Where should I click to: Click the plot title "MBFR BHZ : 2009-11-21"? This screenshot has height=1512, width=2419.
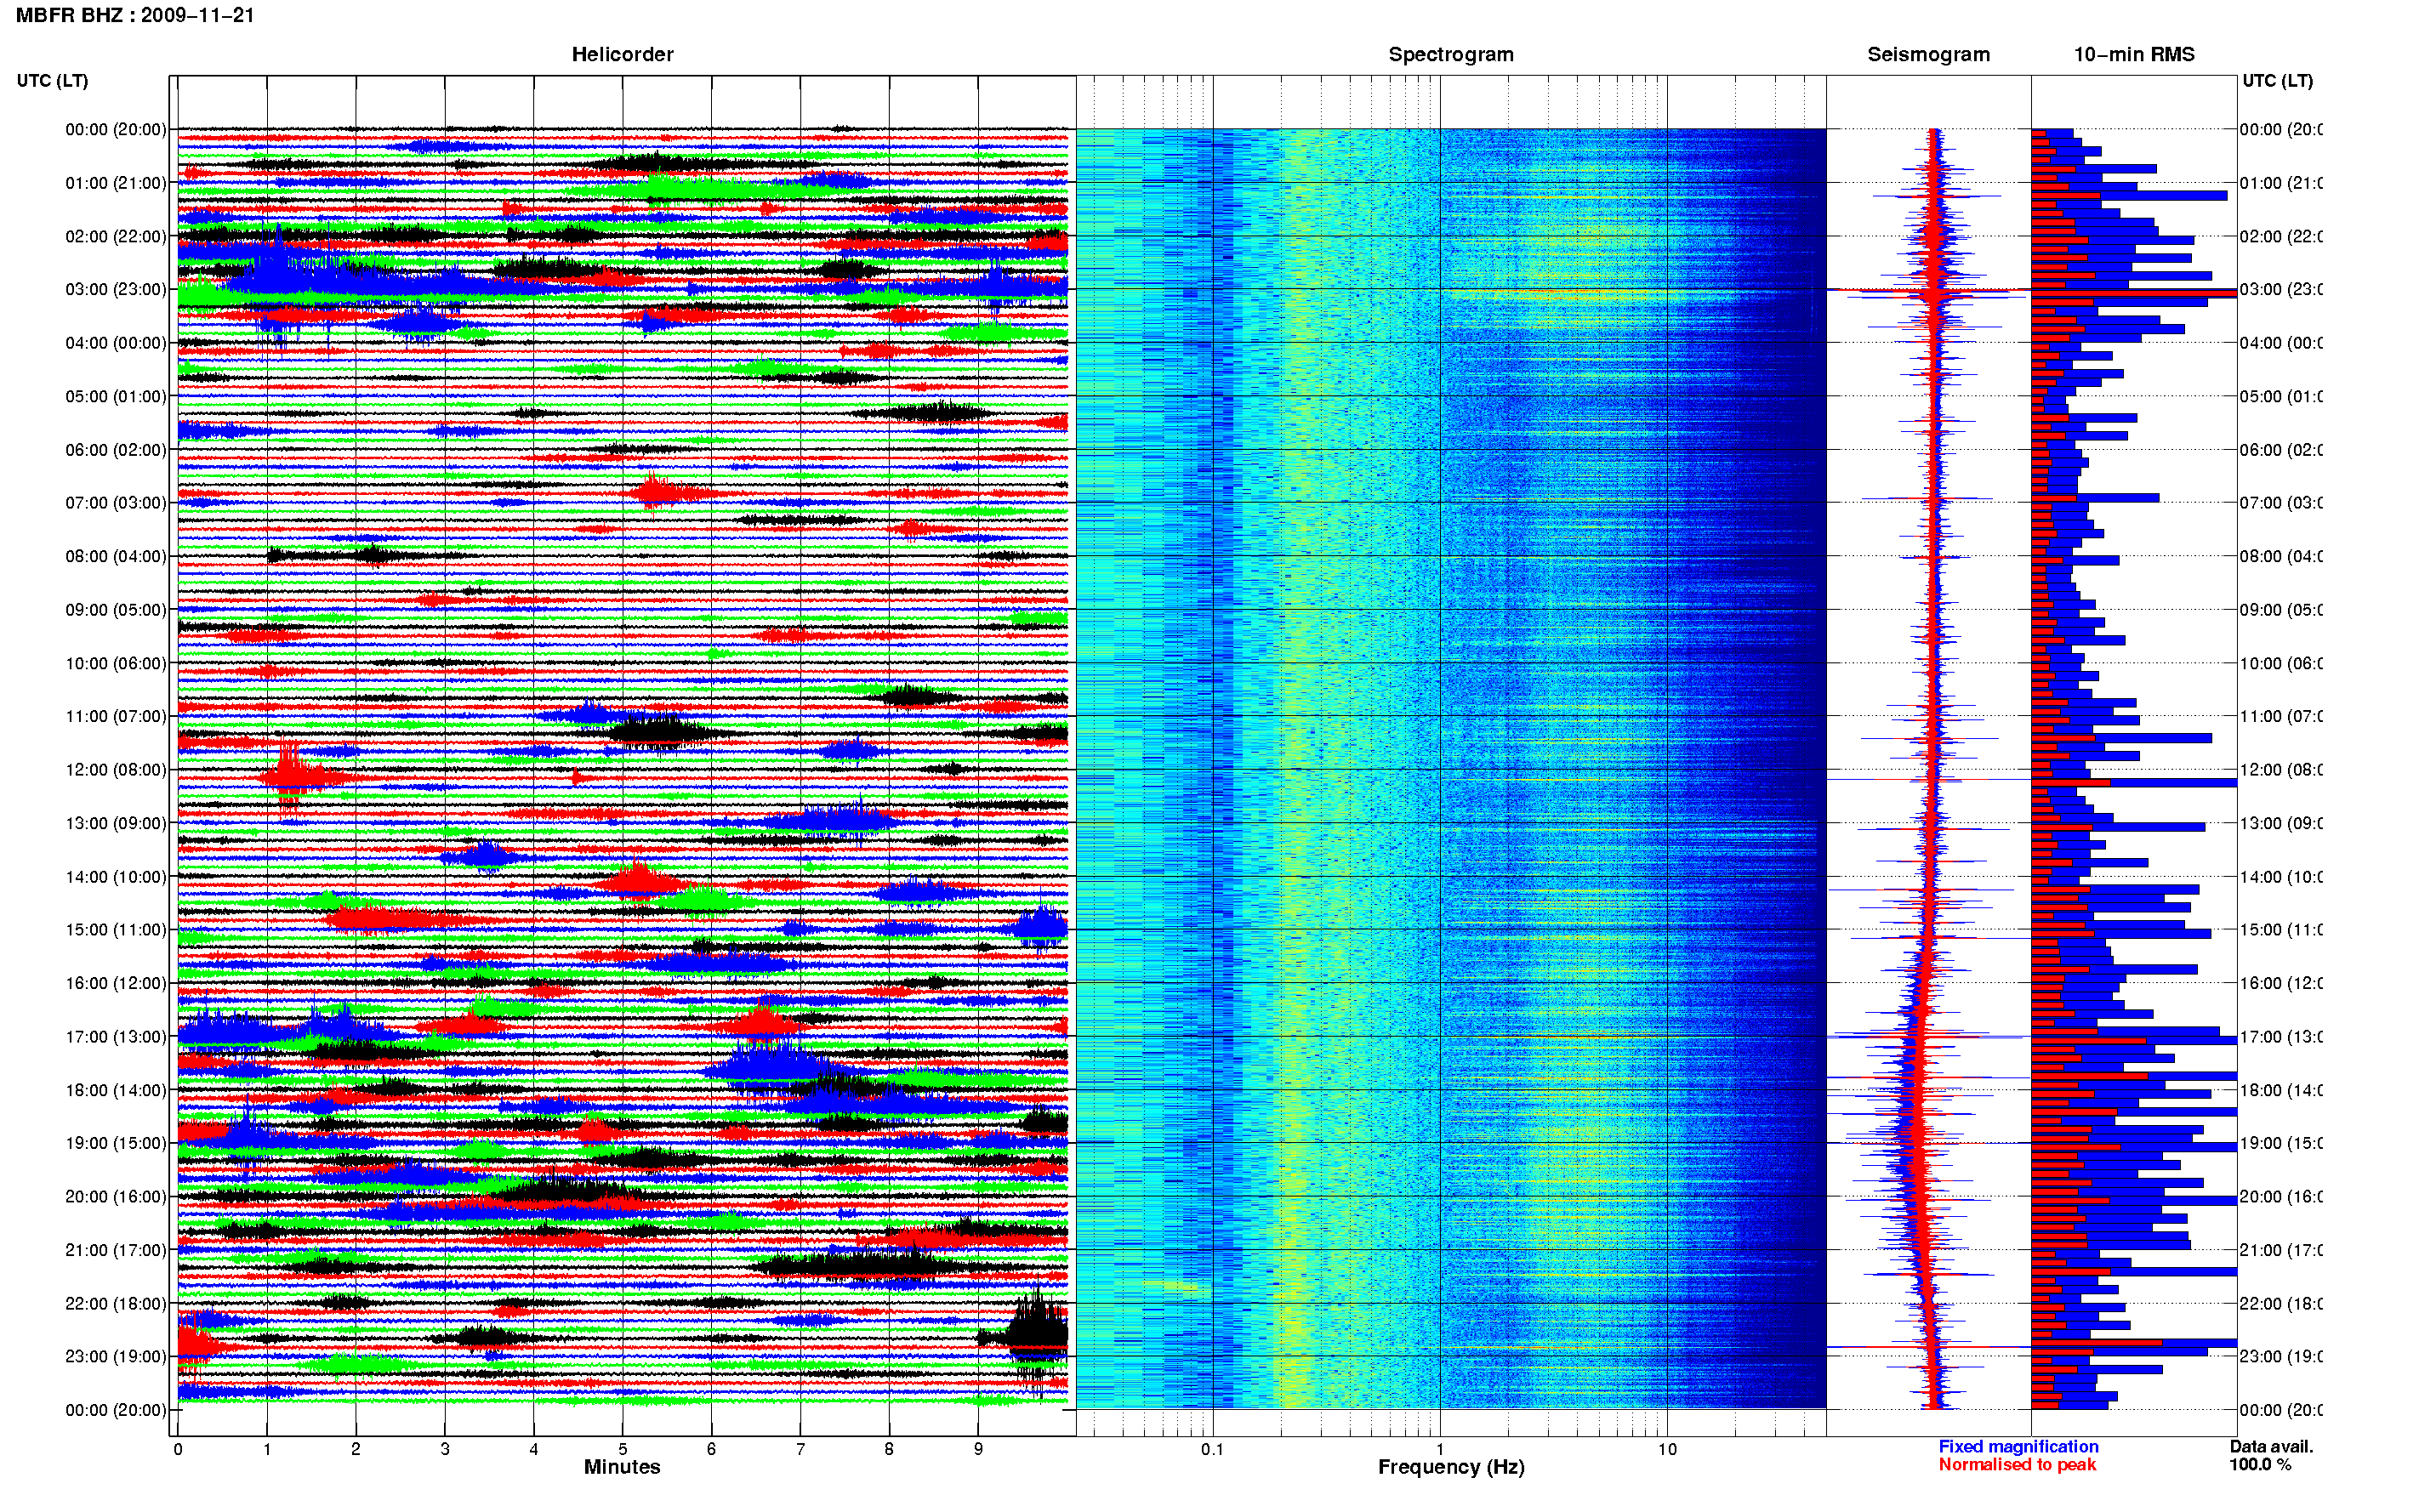tap(135, 15)
